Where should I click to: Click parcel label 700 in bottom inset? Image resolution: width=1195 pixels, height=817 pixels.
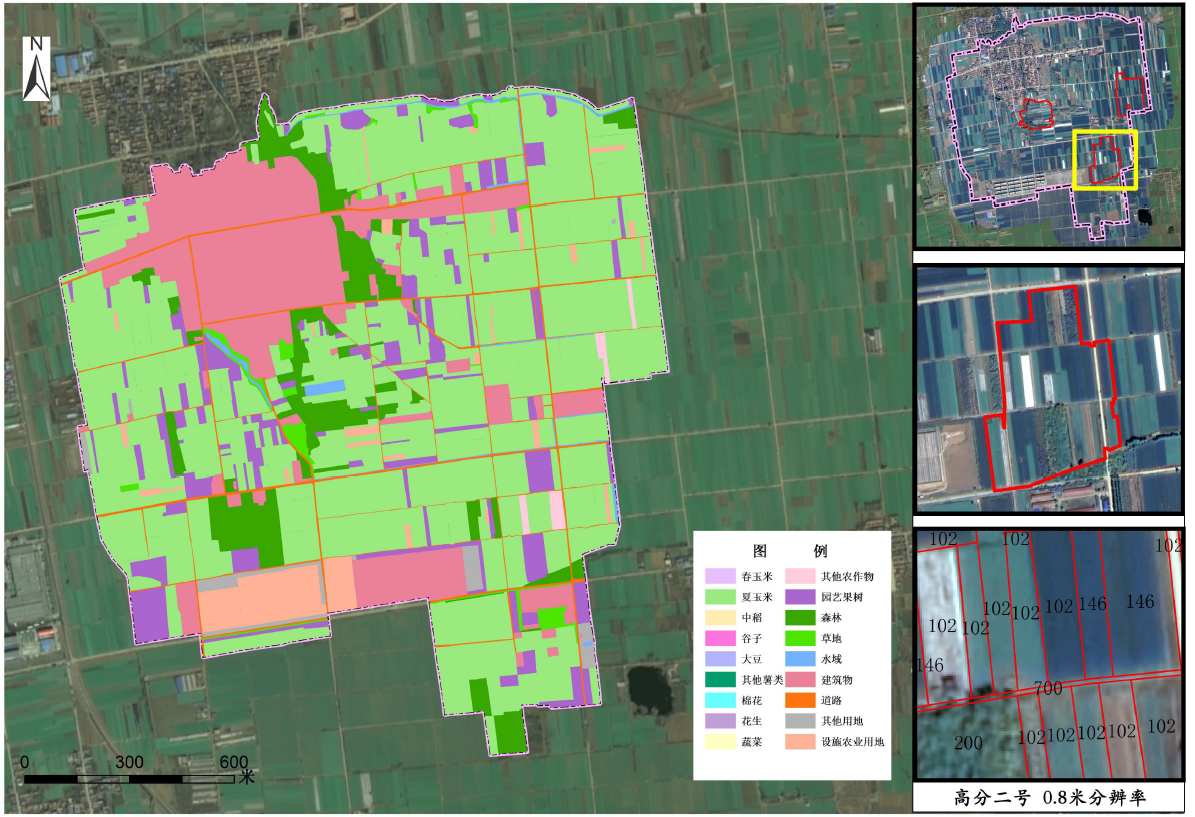[x=1048, y=689]
